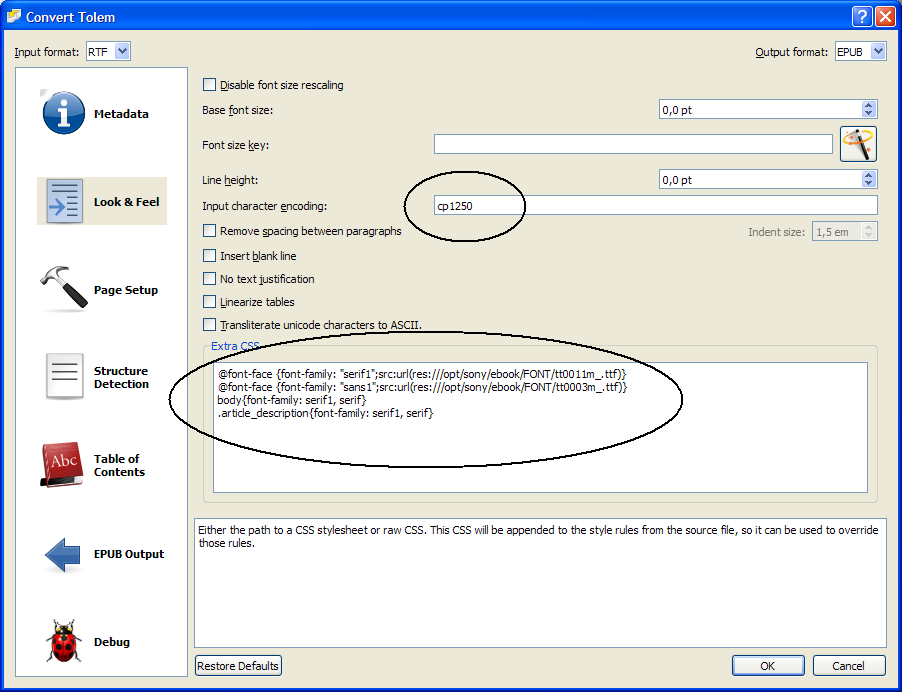
Task: Click the Cancel button
Action: [849, 666]
